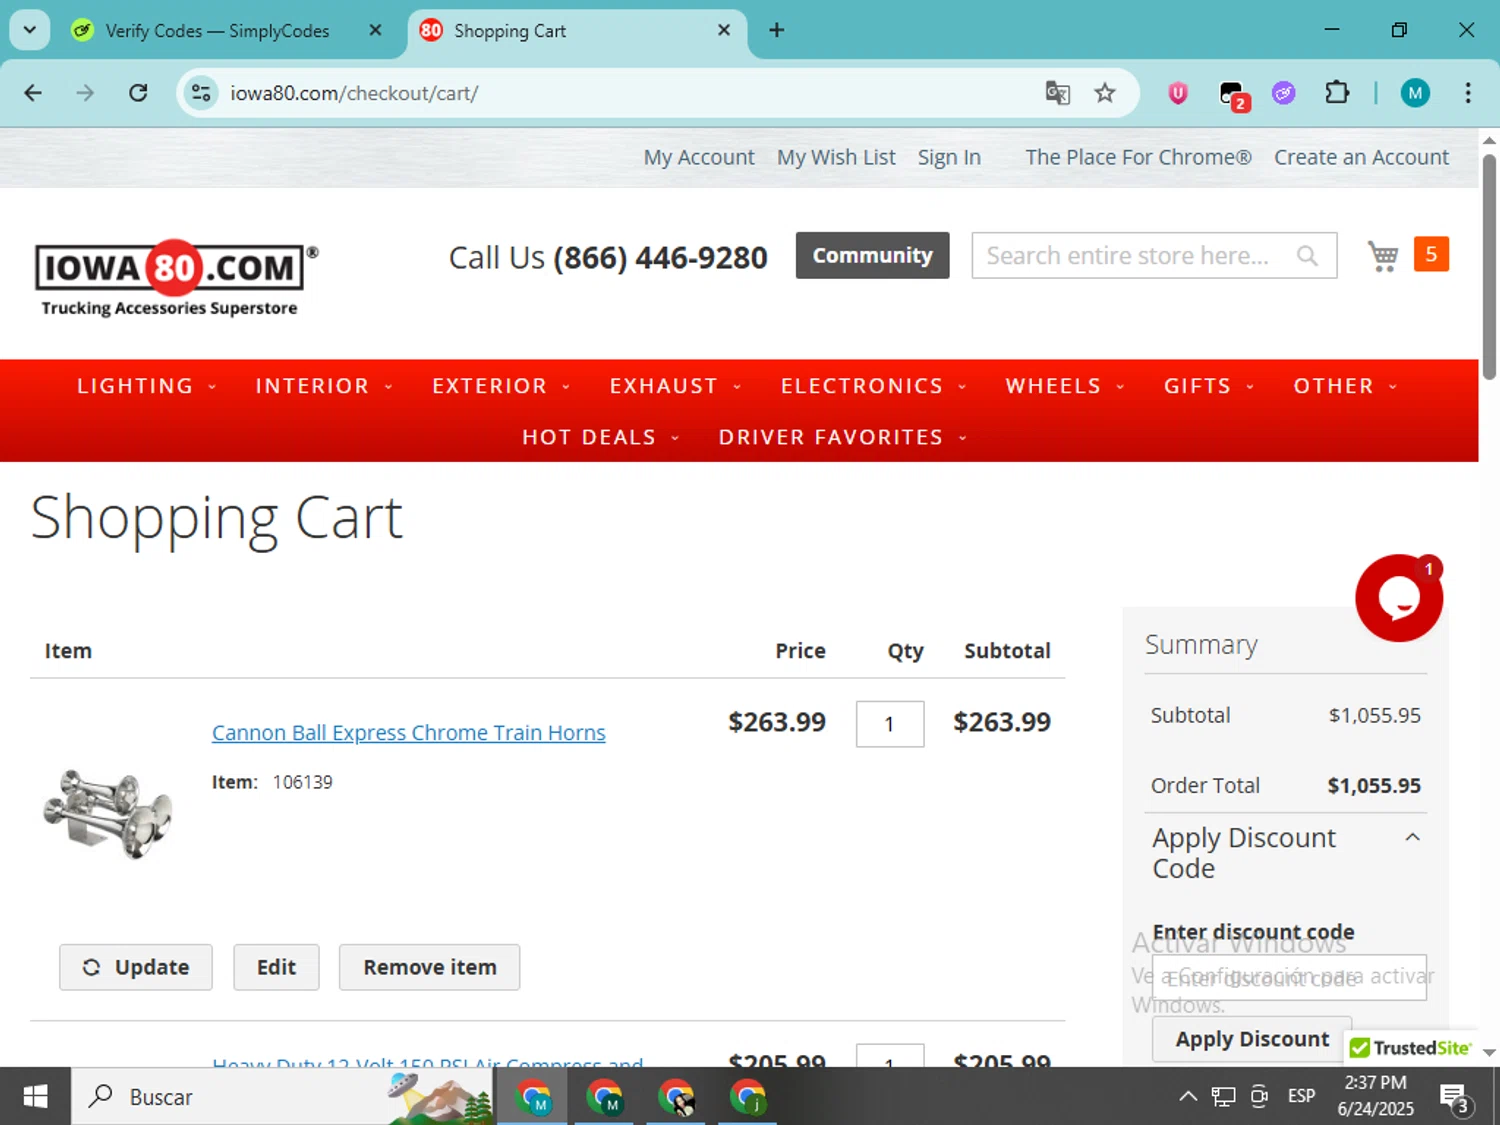The height and width of the screenshot is (1125, 1500).
Task: Click the Edit button
Action: 276,967
